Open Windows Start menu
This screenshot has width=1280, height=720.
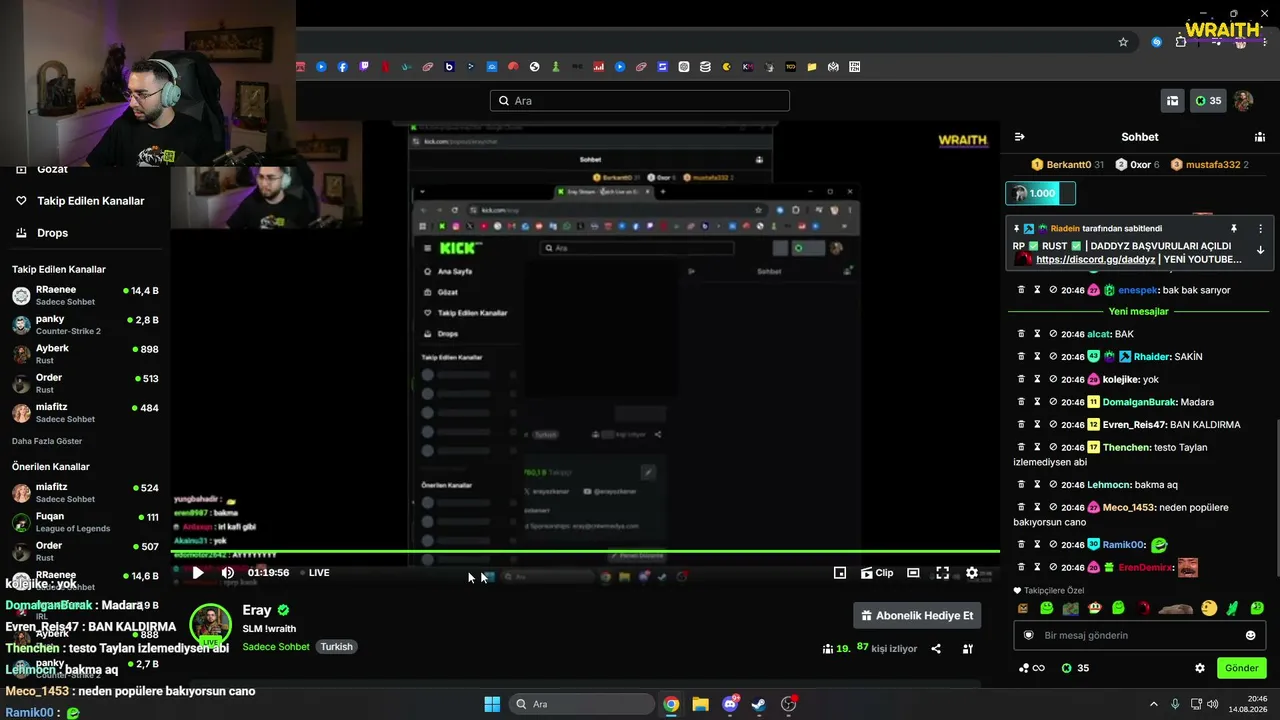coord(492,704)
